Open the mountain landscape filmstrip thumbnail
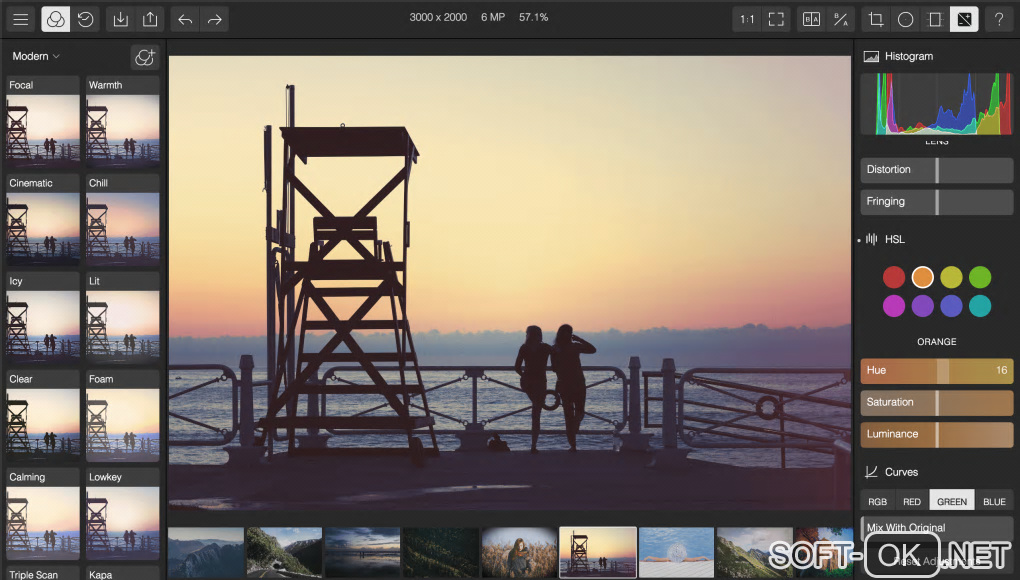This screenshot has width=1020, height=580. coord(206,552)
